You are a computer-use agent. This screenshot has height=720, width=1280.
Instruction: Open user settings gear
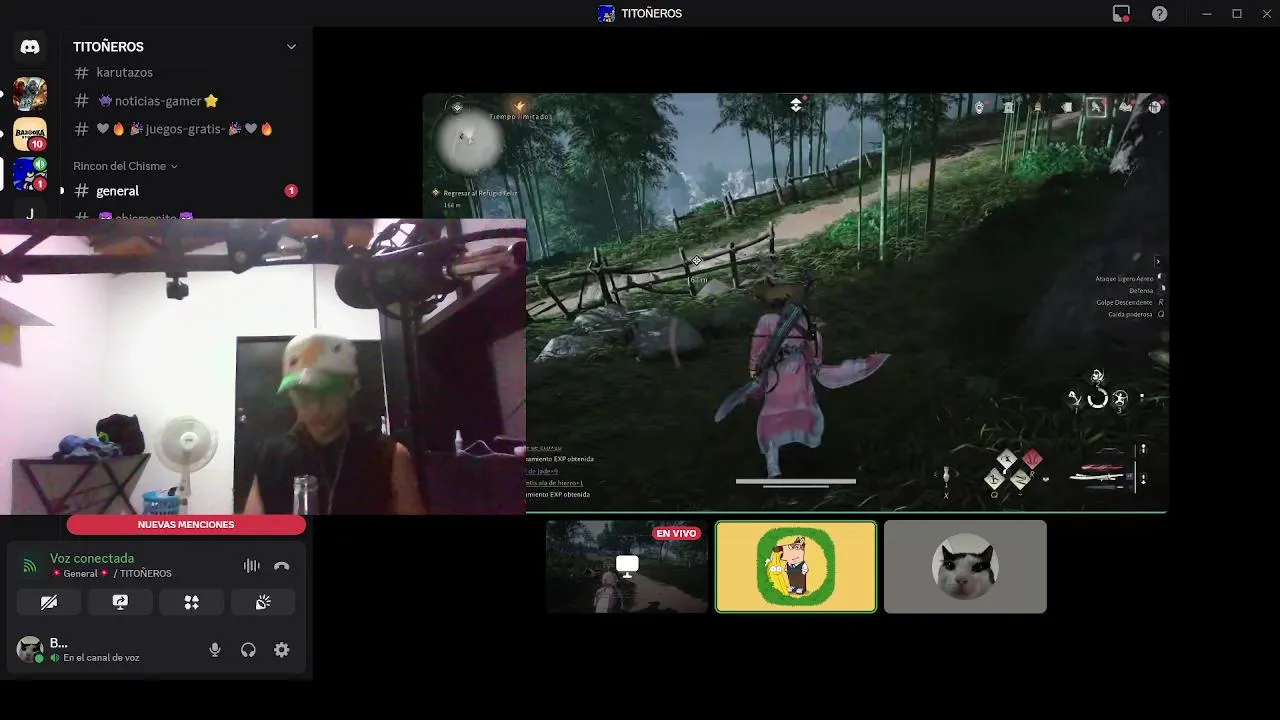(x=282, y=650)
